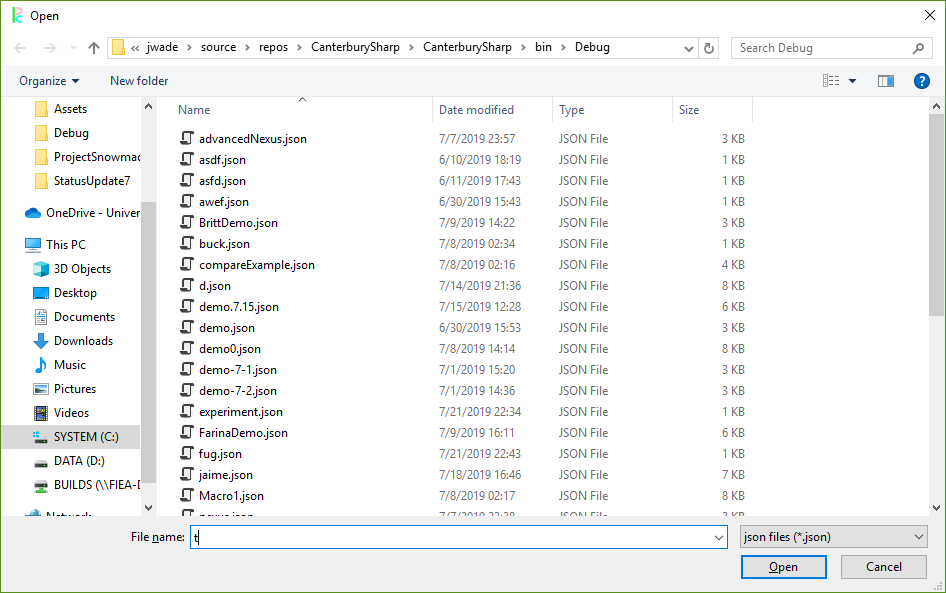The width and height of the screenshot is (946, 593).
Task: Open the File name history dropdown
Action: (x=719, y=537)
